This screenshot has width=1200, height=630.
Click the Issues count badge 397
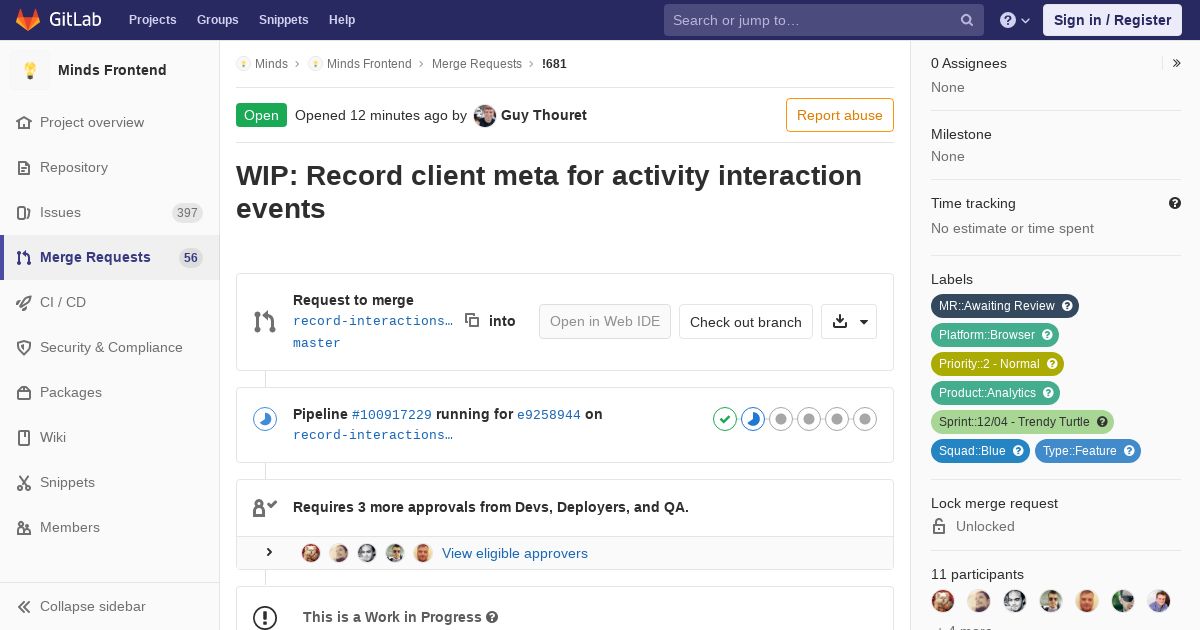point(187,212)
